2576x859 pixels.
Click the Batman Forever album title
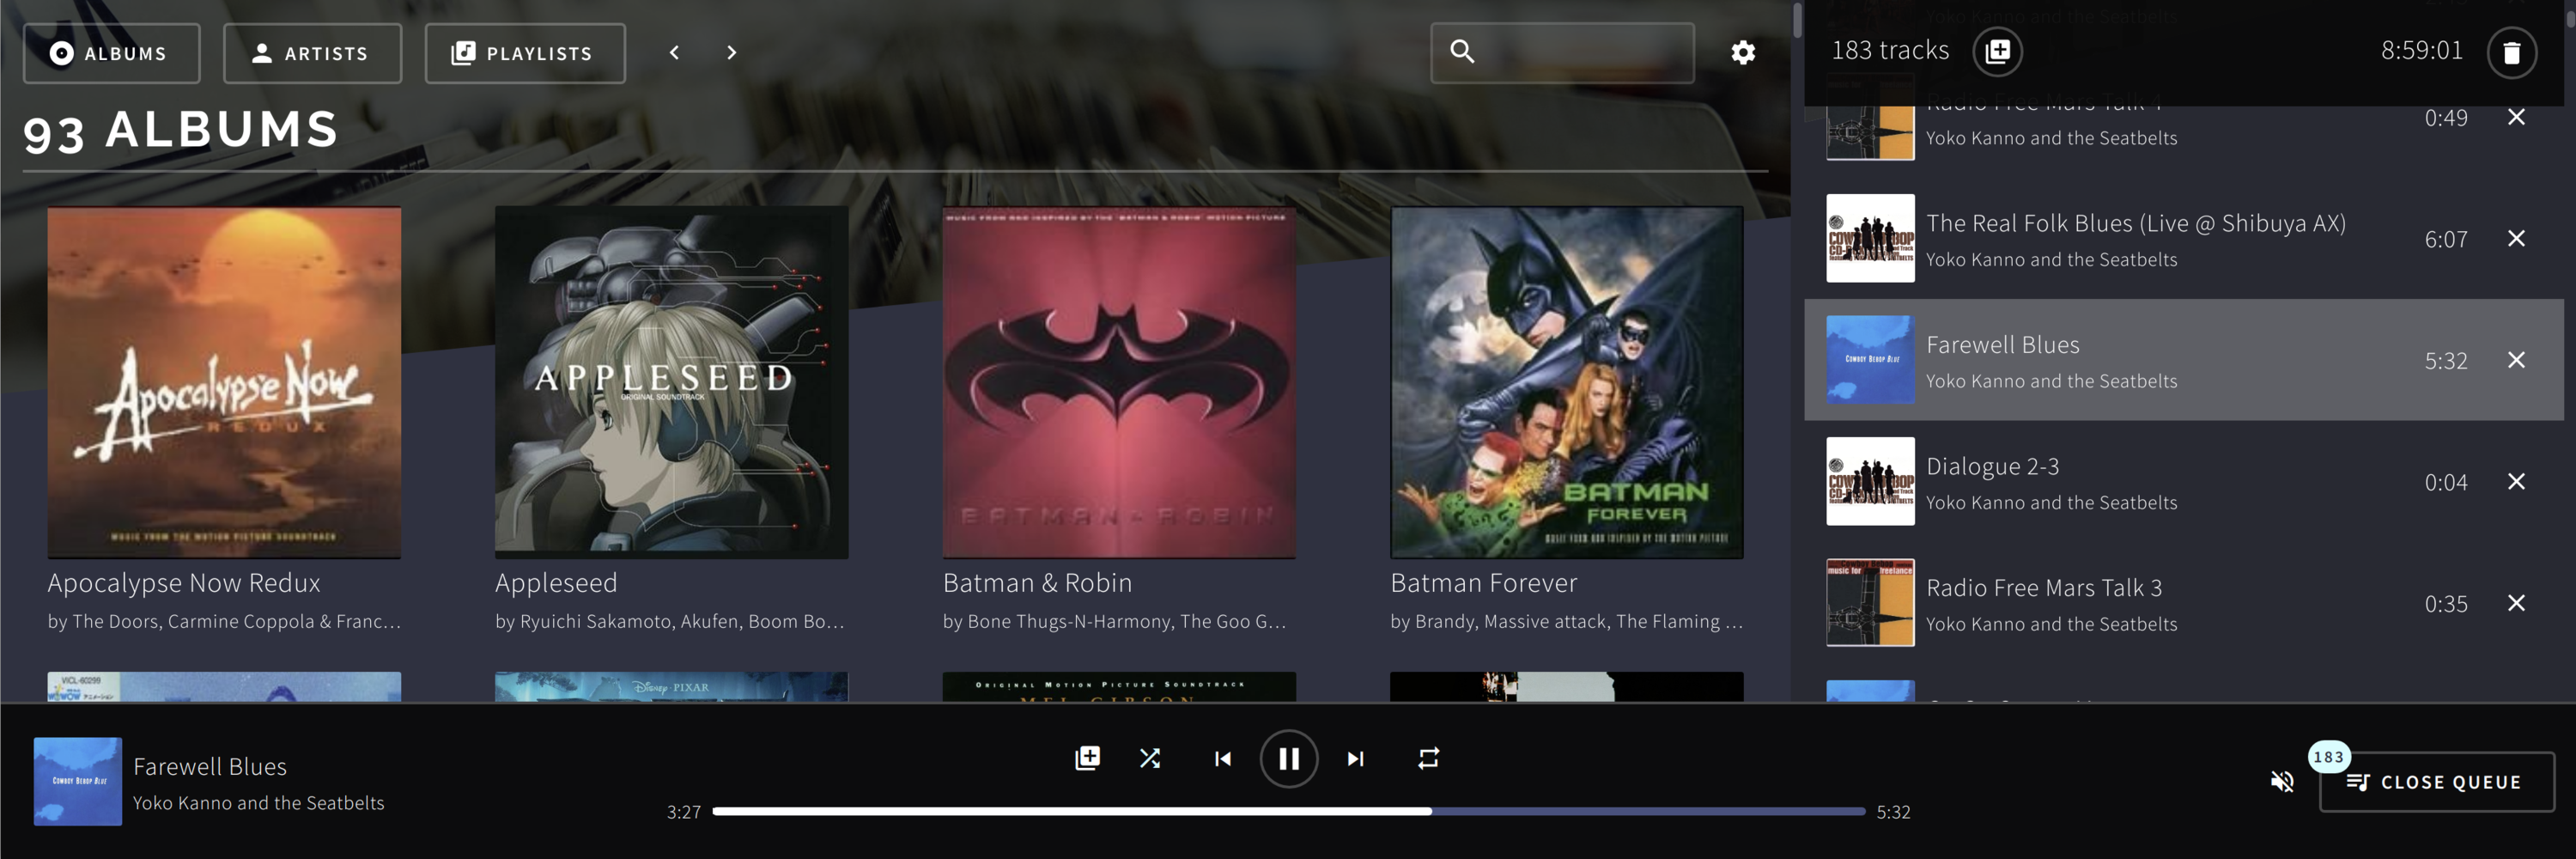click(1484, 583)
